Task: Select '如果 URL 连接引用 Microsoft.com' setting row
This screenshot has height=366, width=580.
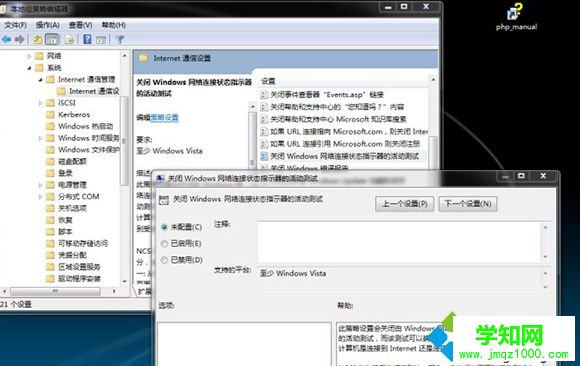Action: (x=345, y=144)
